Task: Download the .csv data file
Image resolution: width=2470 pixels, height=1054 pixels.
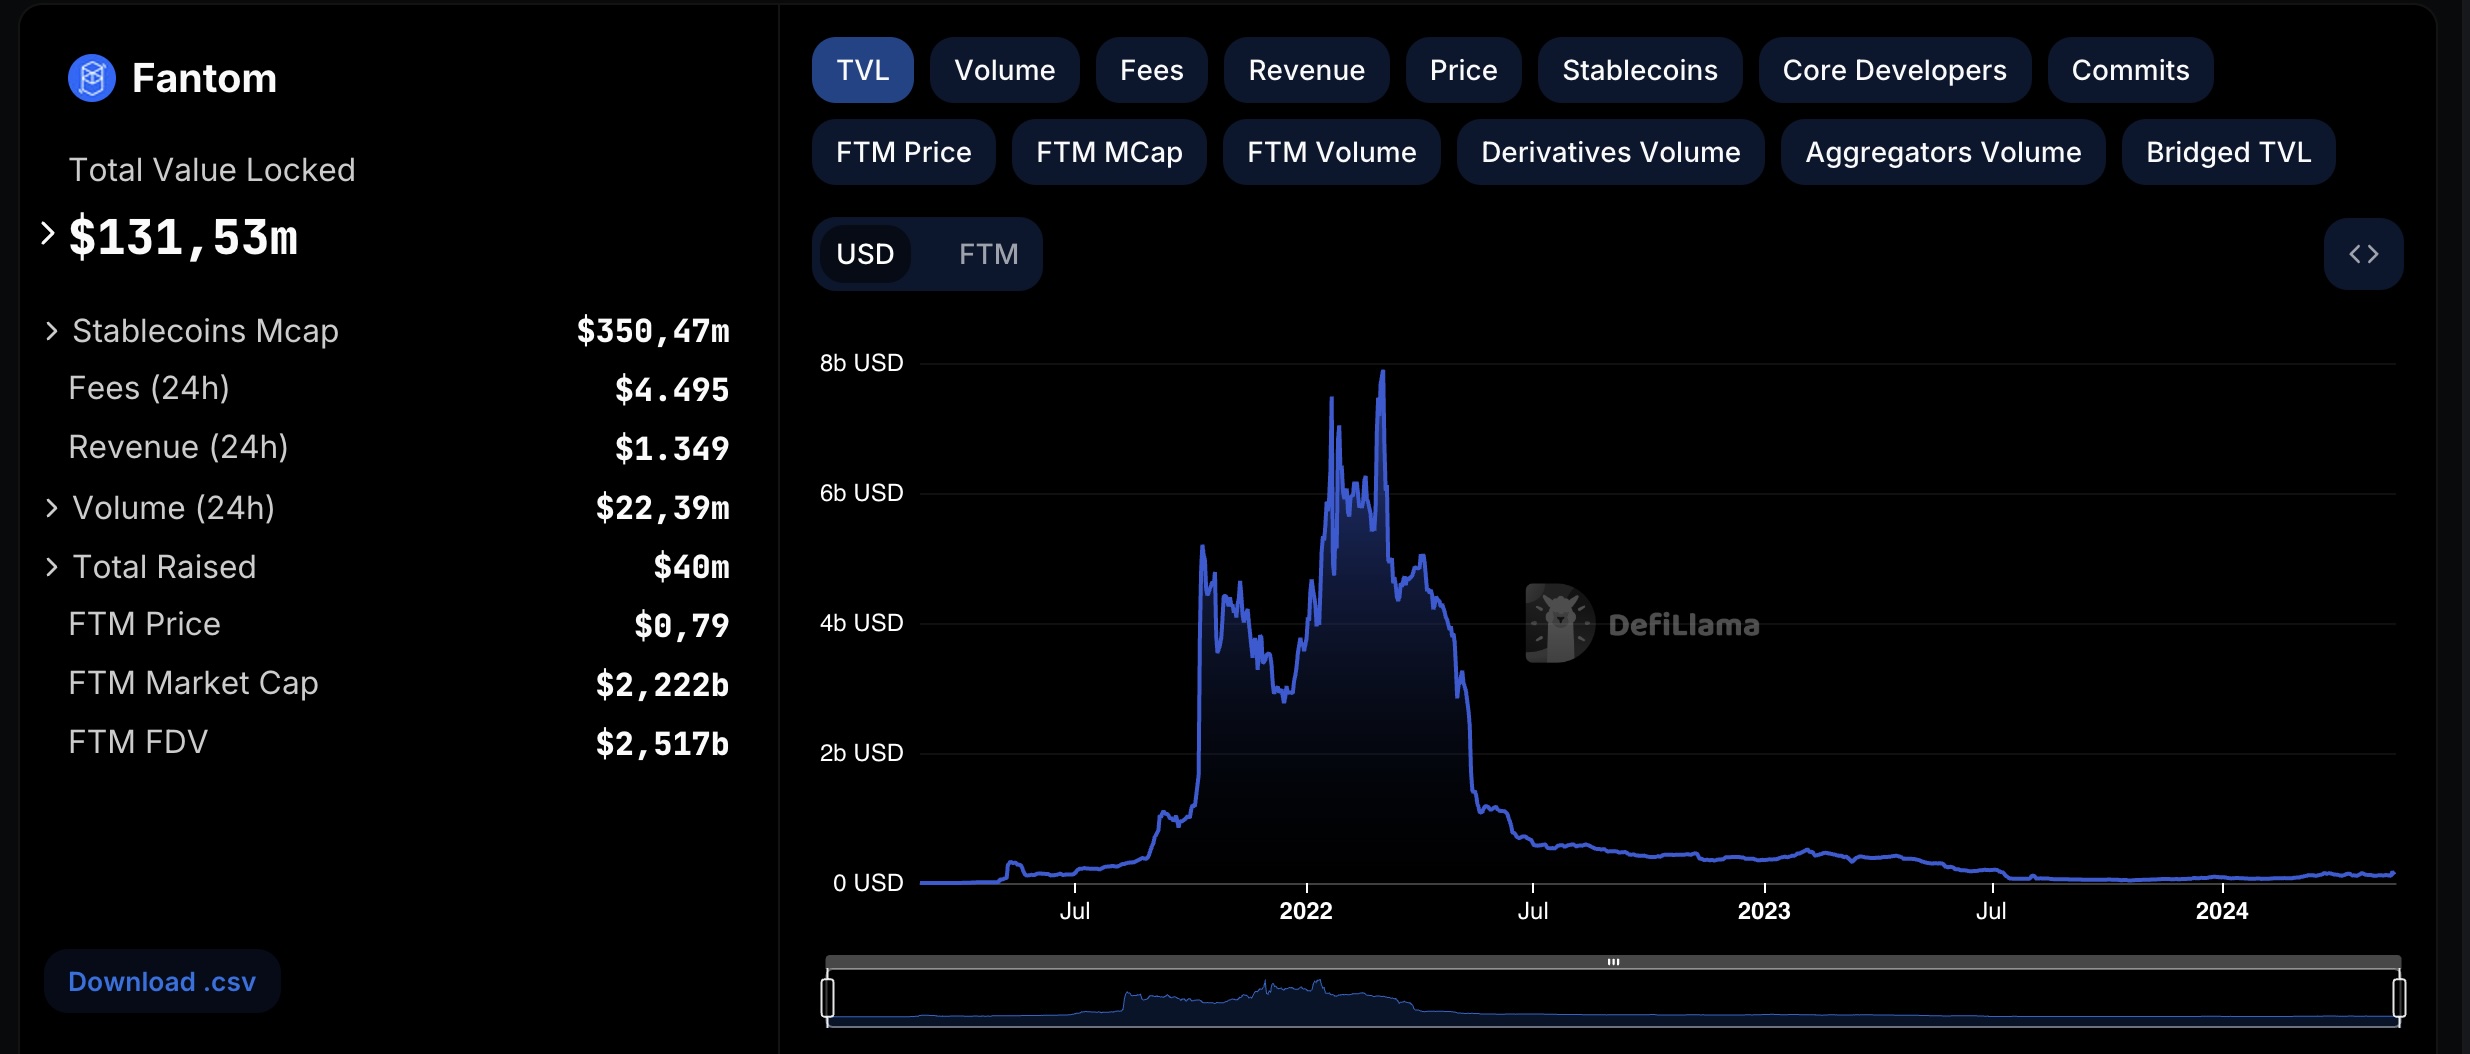Action: pyautogui.click(x=162, y=981)
